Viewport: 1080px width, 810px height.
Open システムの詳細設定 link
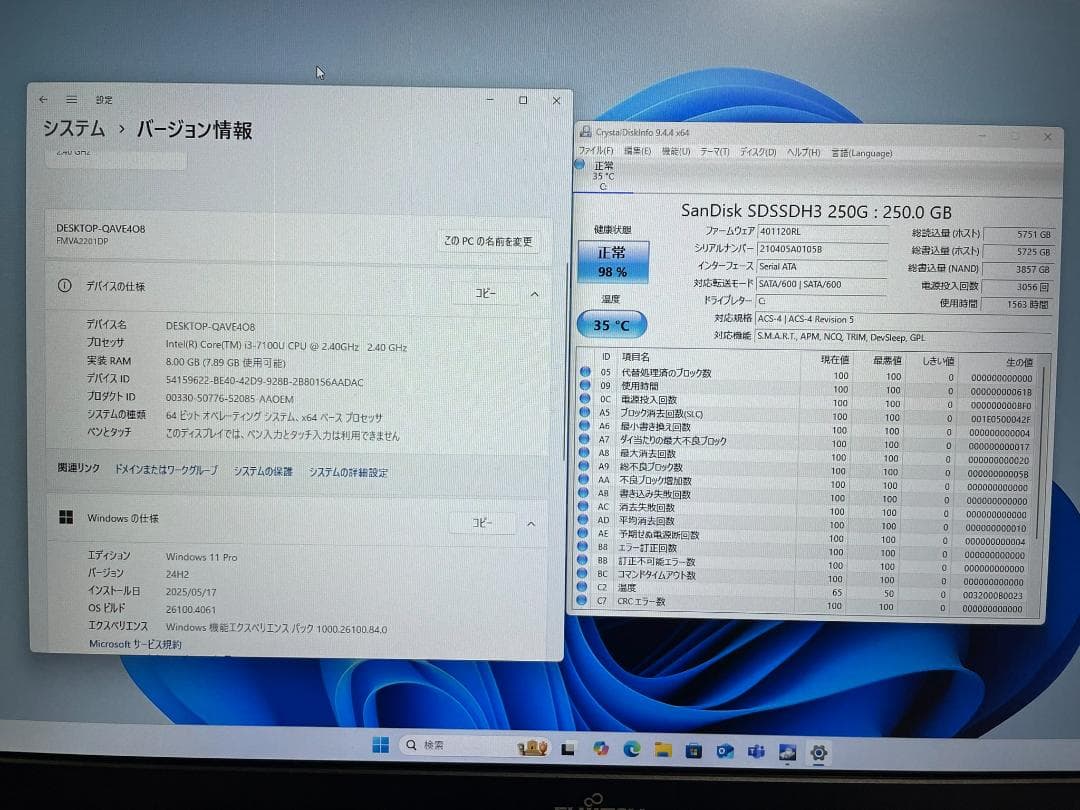pyautogui.click(x=348, y=472)
